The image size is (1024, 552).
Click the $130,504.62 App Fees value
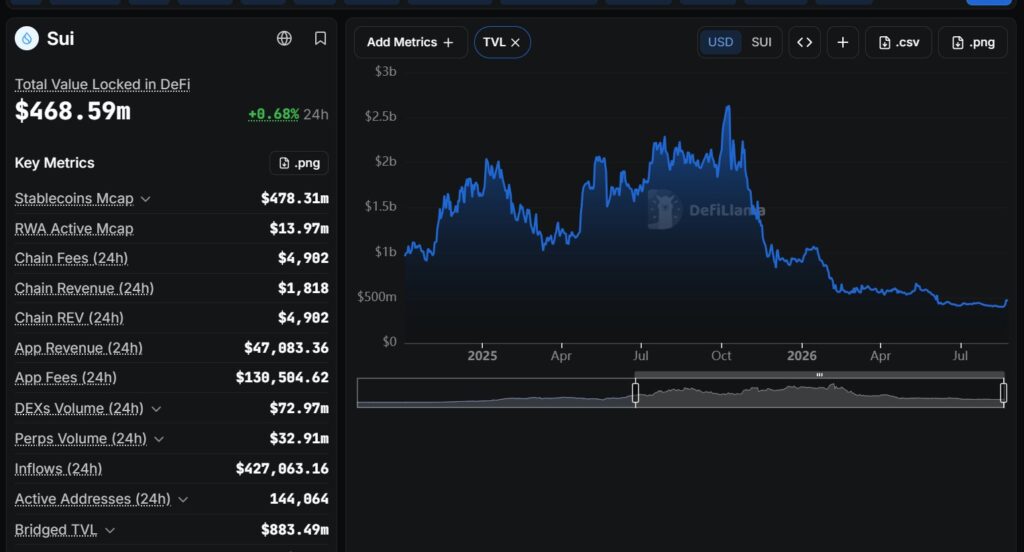282,378
